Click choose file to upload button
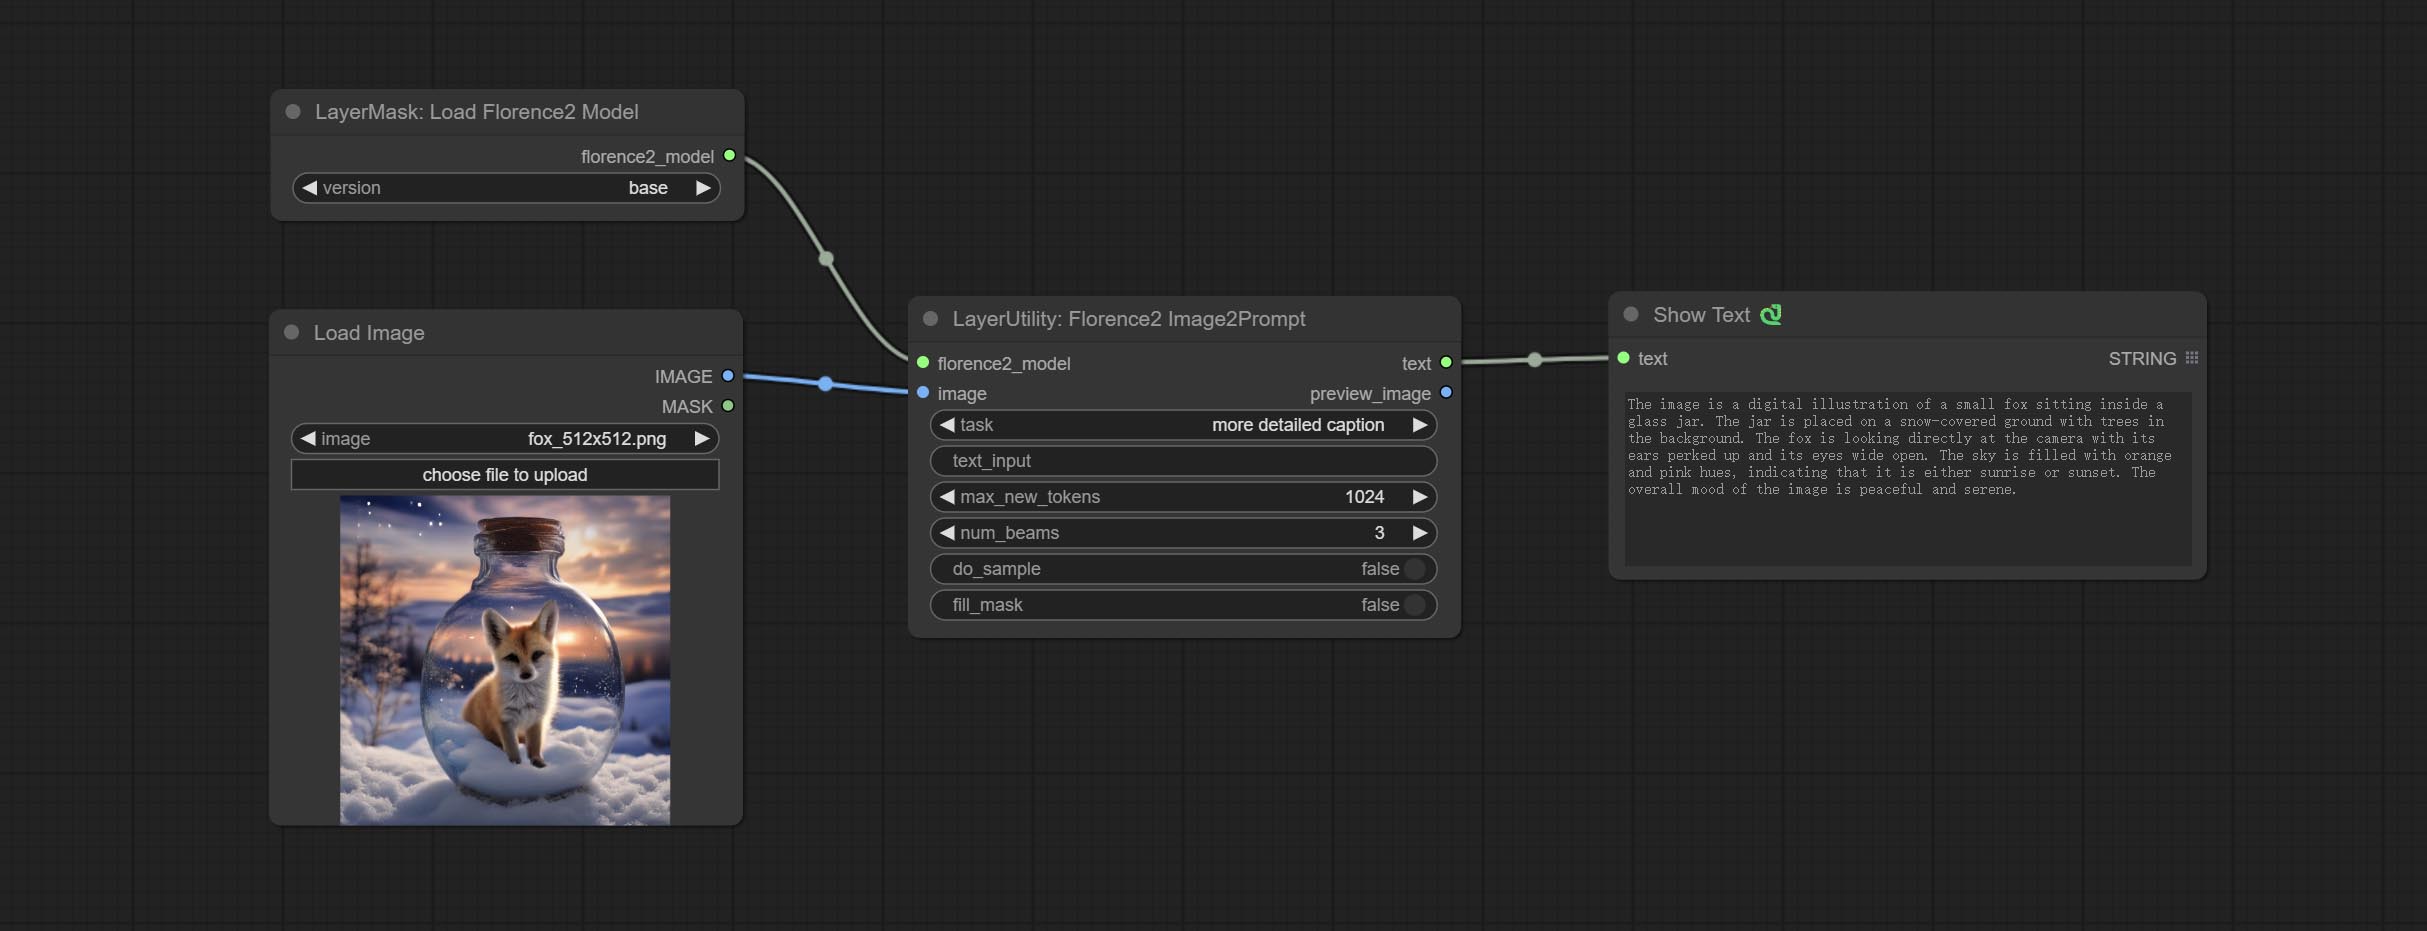Screen dimensions: 2427x931 click(505, 475)
